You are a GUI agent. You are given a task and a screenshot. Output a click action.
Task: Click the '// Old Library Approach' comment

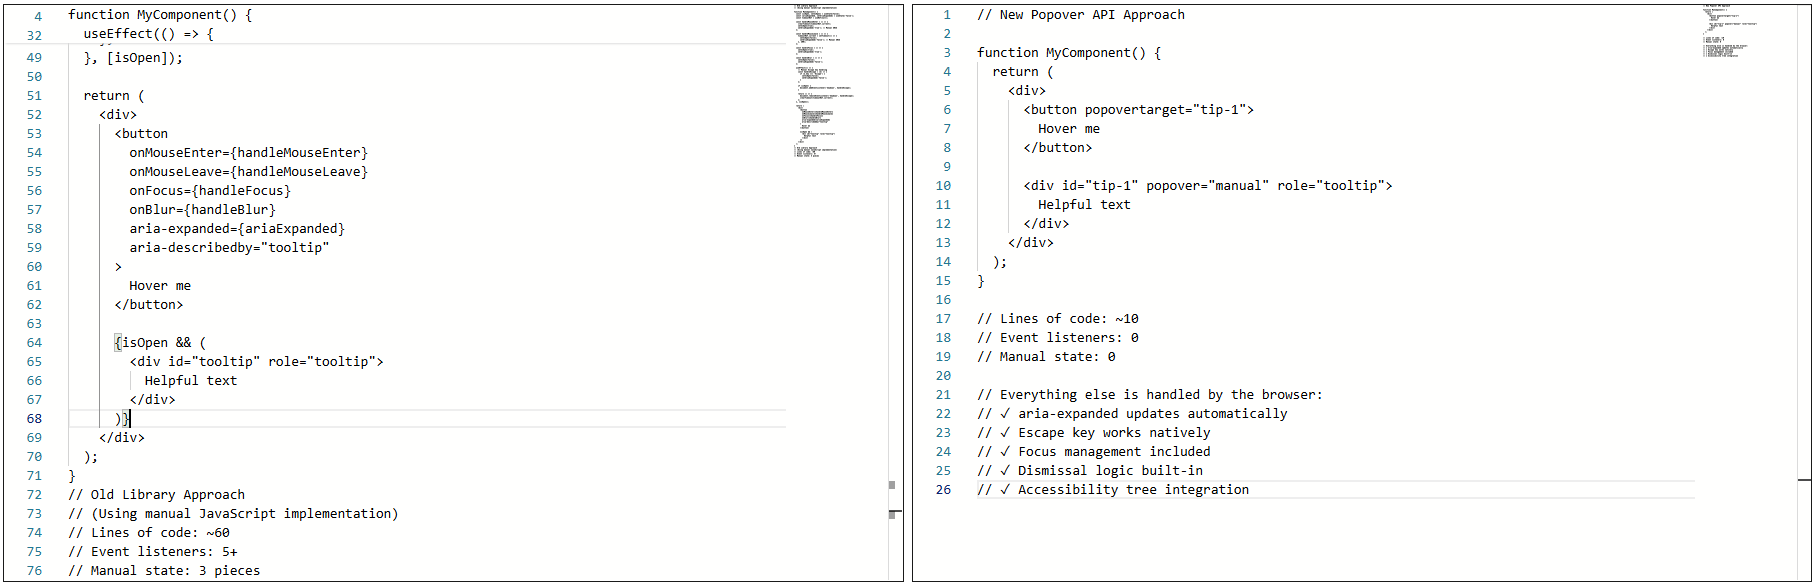(x=156, y=495)
